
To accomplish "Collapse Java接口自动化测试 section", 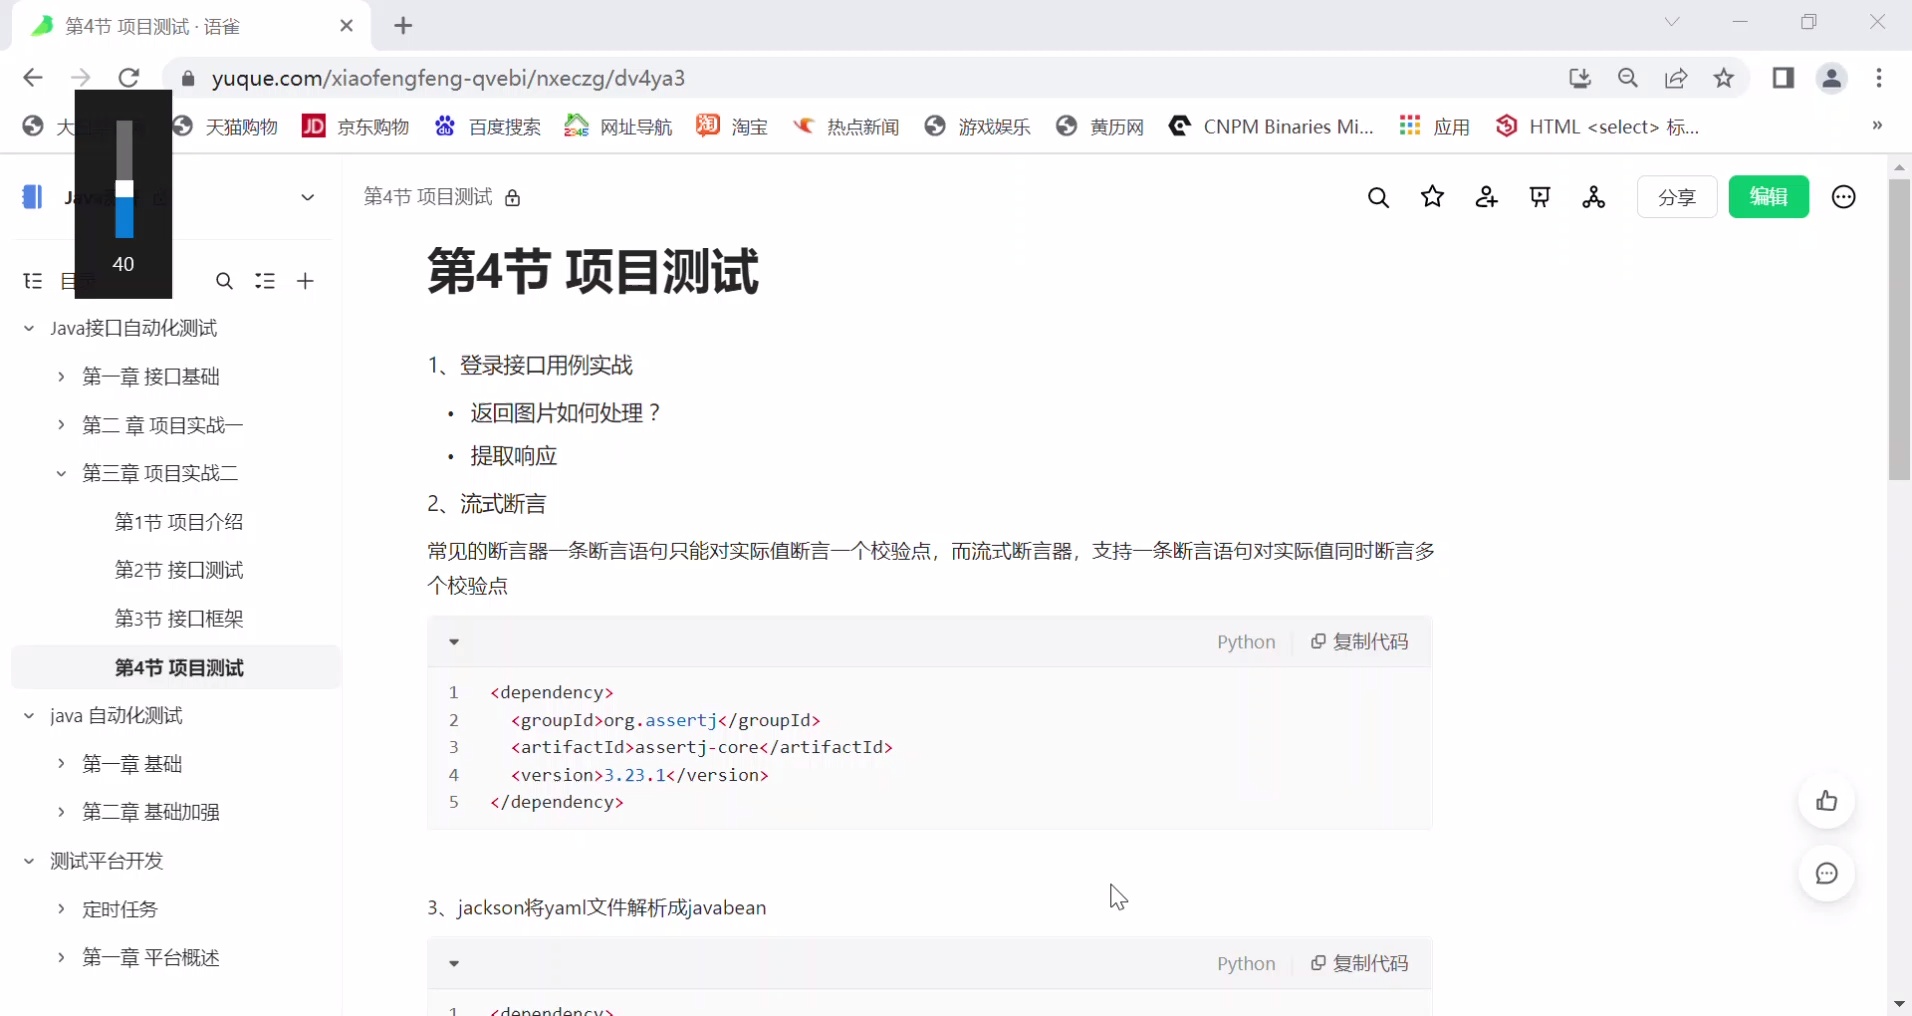I will click(x=28, y=328).
